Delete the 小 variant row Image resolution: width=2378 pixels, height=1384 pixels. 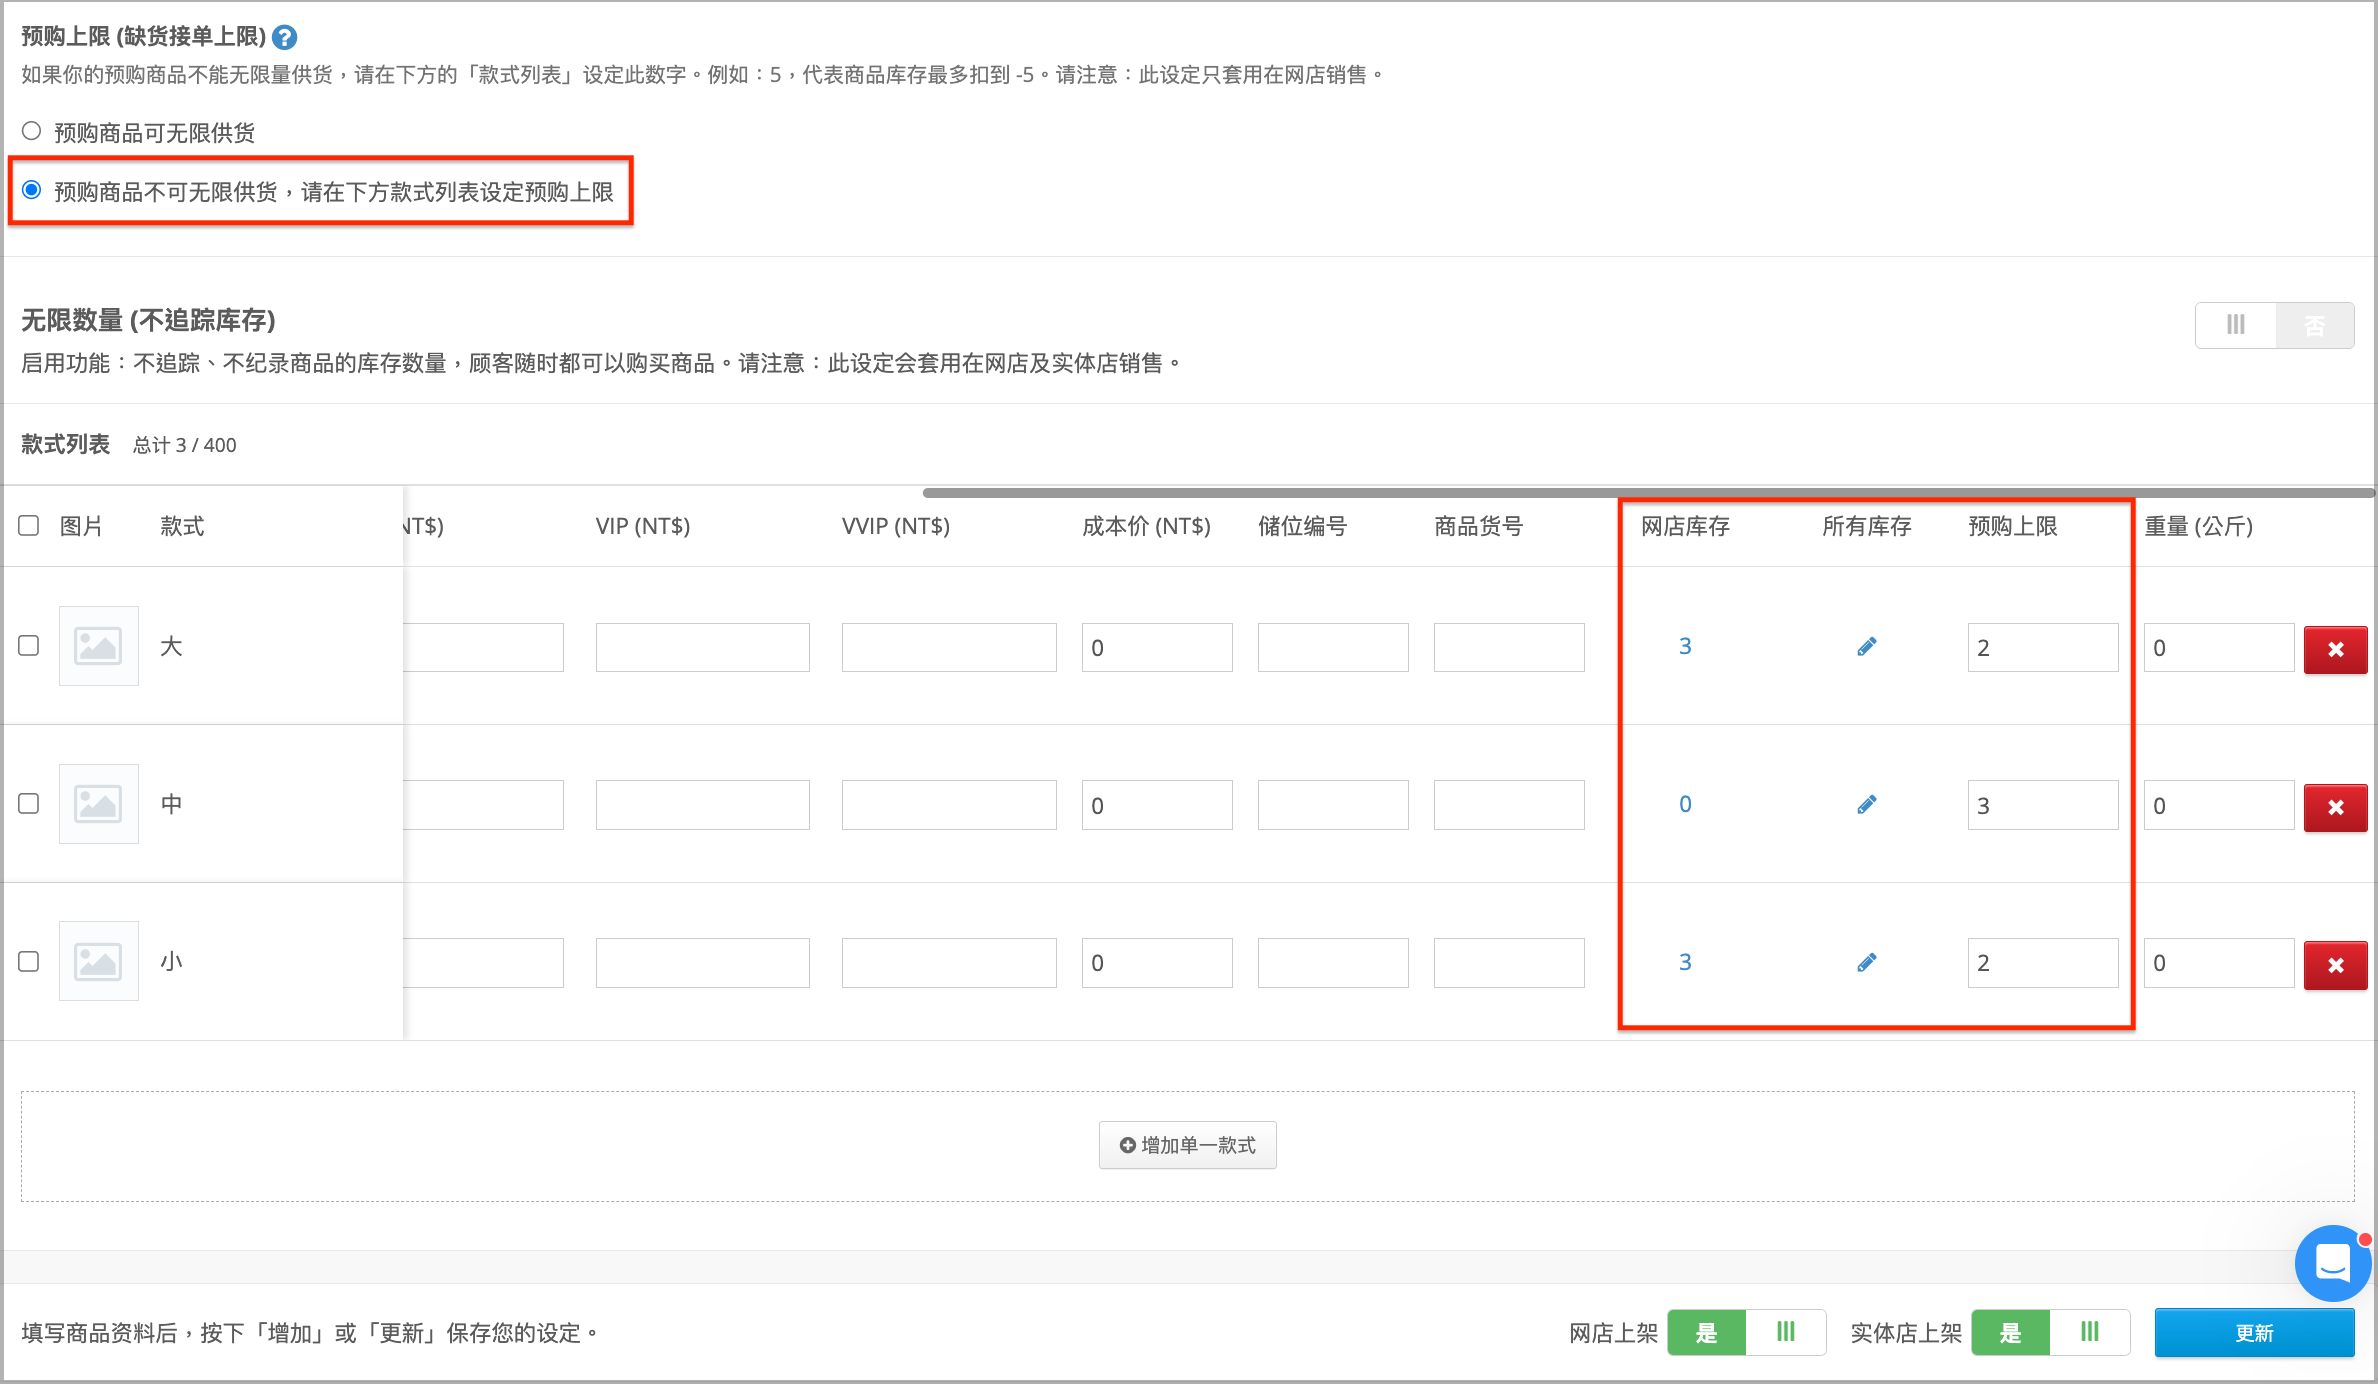point(2335,965)
